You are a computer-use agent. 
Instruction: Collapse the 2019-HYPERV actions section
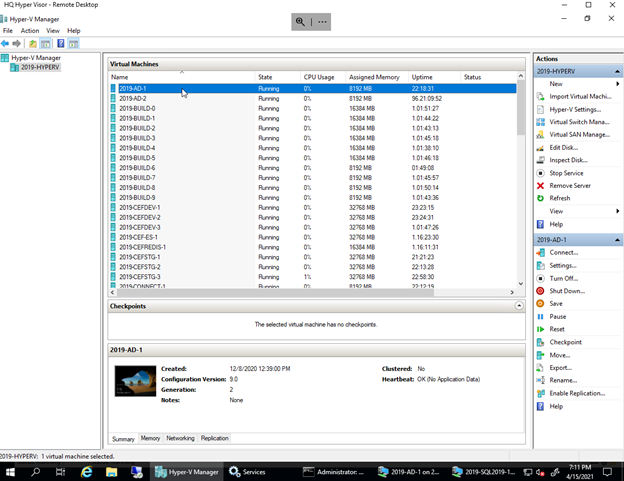tap(617, 71)
